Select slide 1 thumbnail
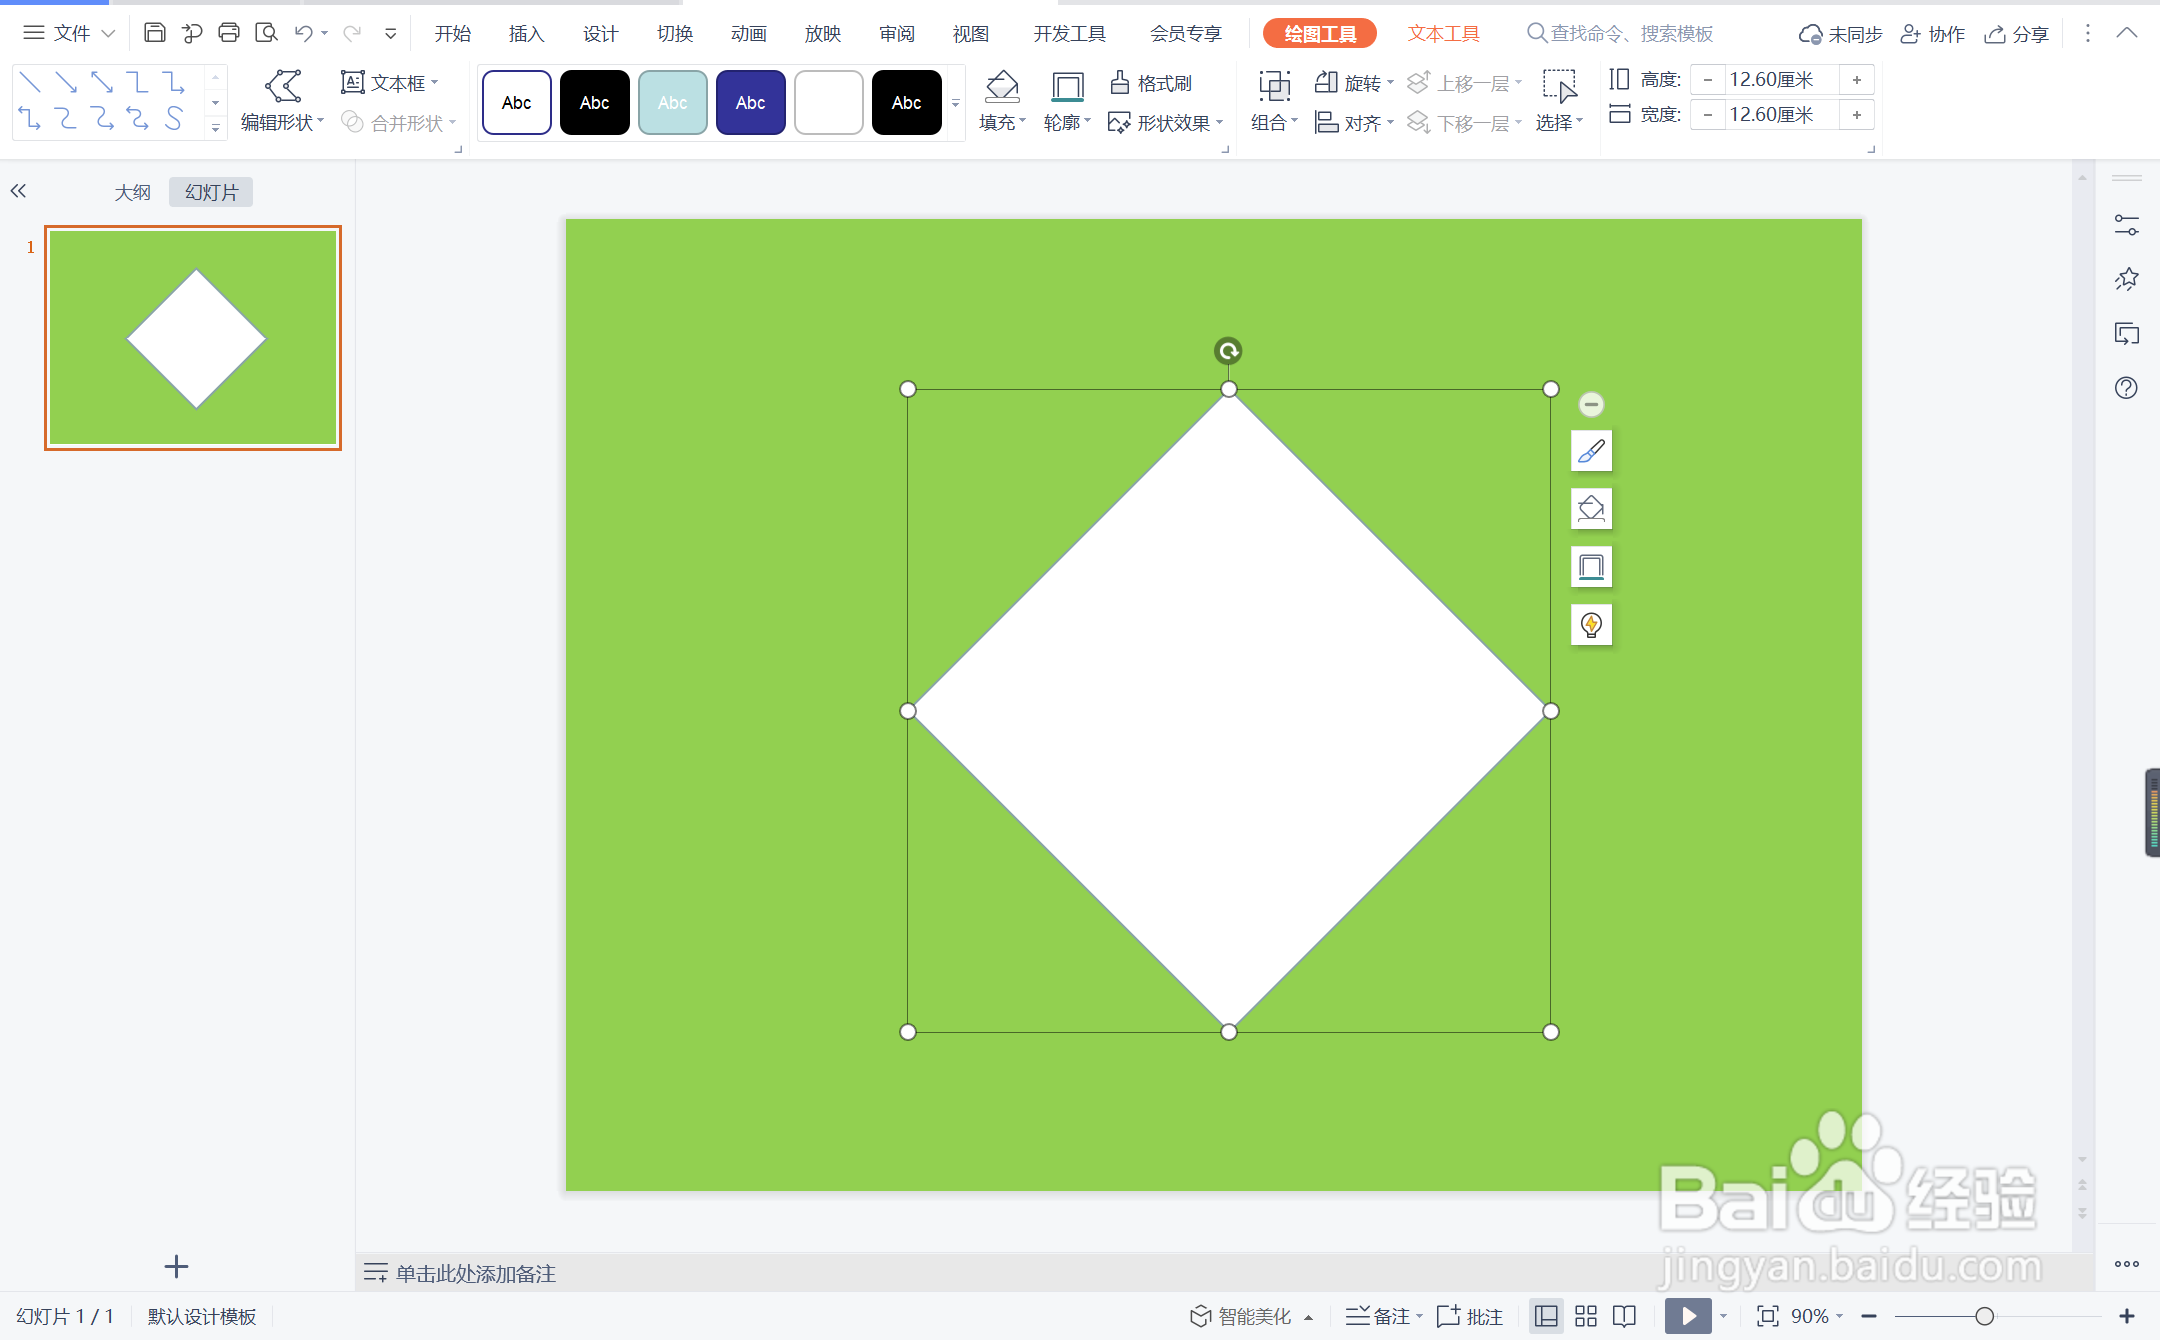The width and height of the screenshot is (2160, 1340). 193,338
